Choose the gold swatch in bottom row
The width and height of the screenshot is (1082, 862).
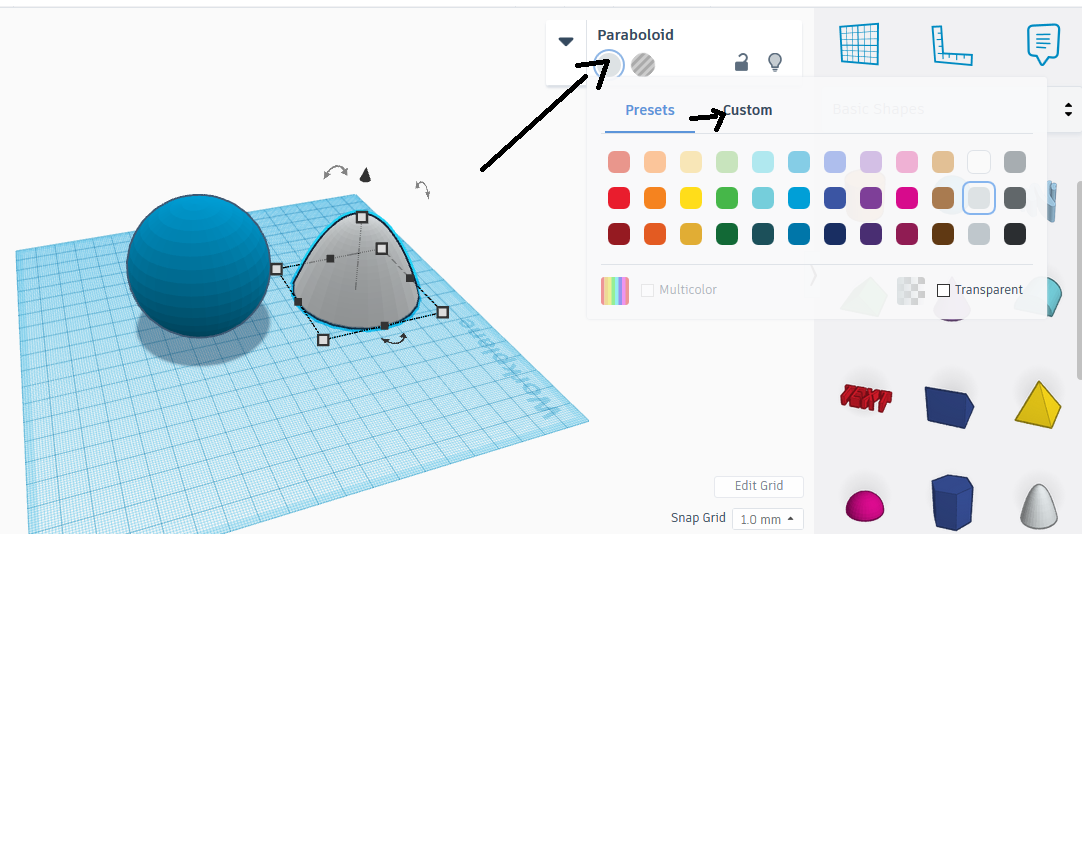click(x=691, y=234)
